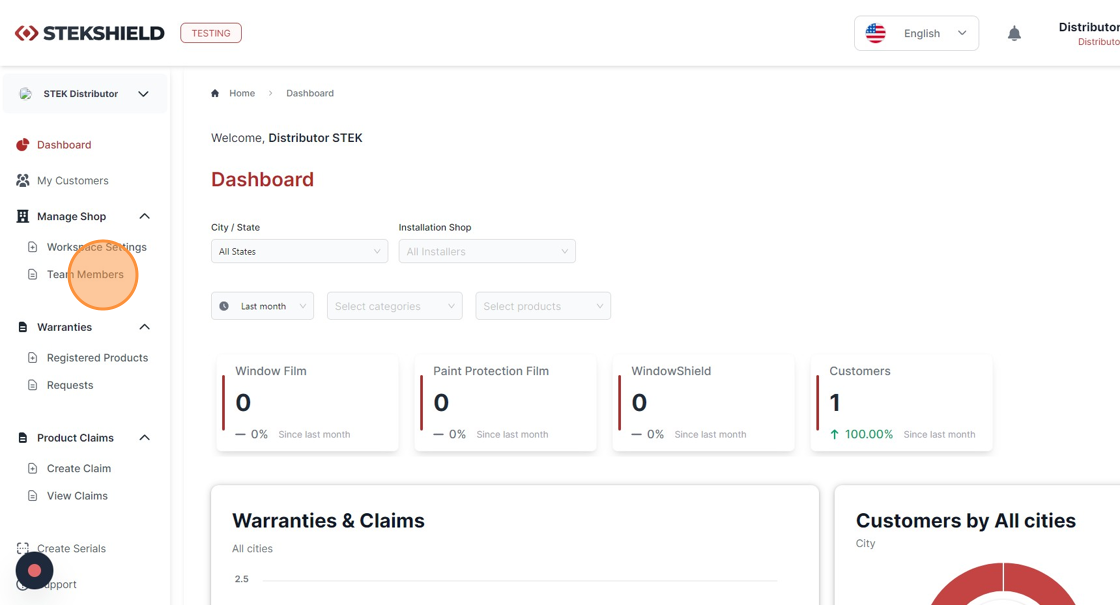1120x605 pixels.
Task: Collapse the Warranties section
Action: click(x=144, y=327)
